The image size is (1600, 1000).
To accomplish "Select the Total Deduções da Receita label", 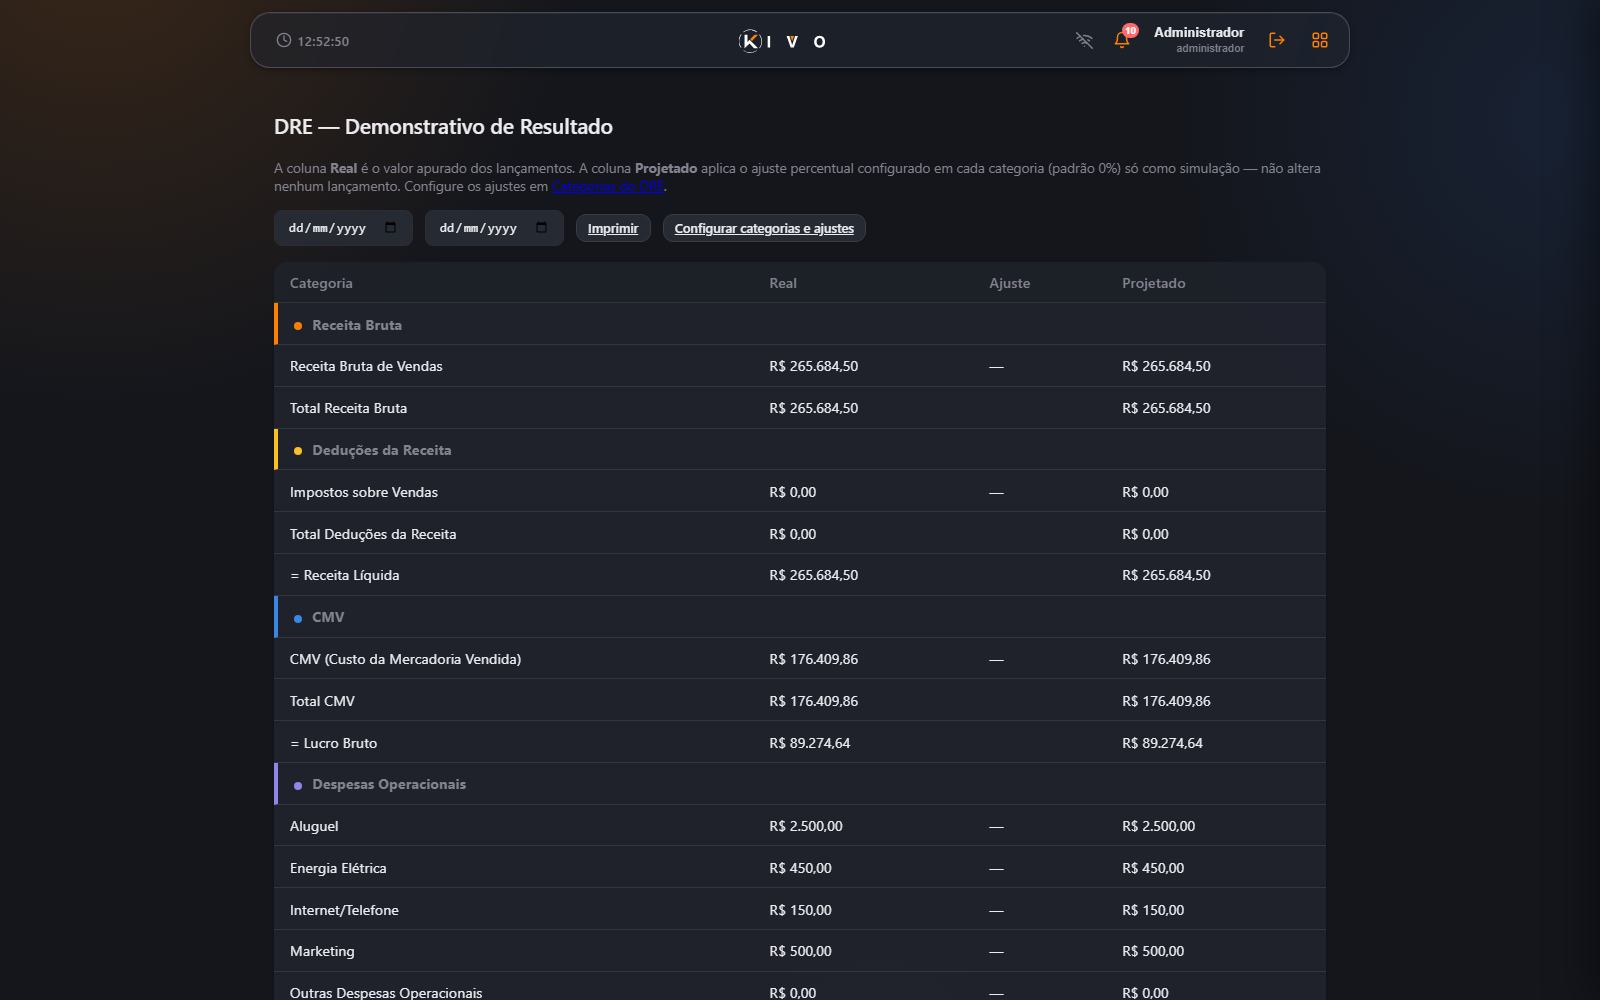I will 373,534.
